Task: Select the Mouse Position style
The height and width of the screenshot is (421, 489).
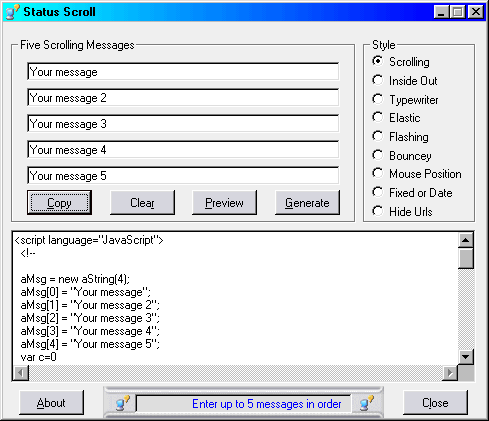Action: pos(378,173)
